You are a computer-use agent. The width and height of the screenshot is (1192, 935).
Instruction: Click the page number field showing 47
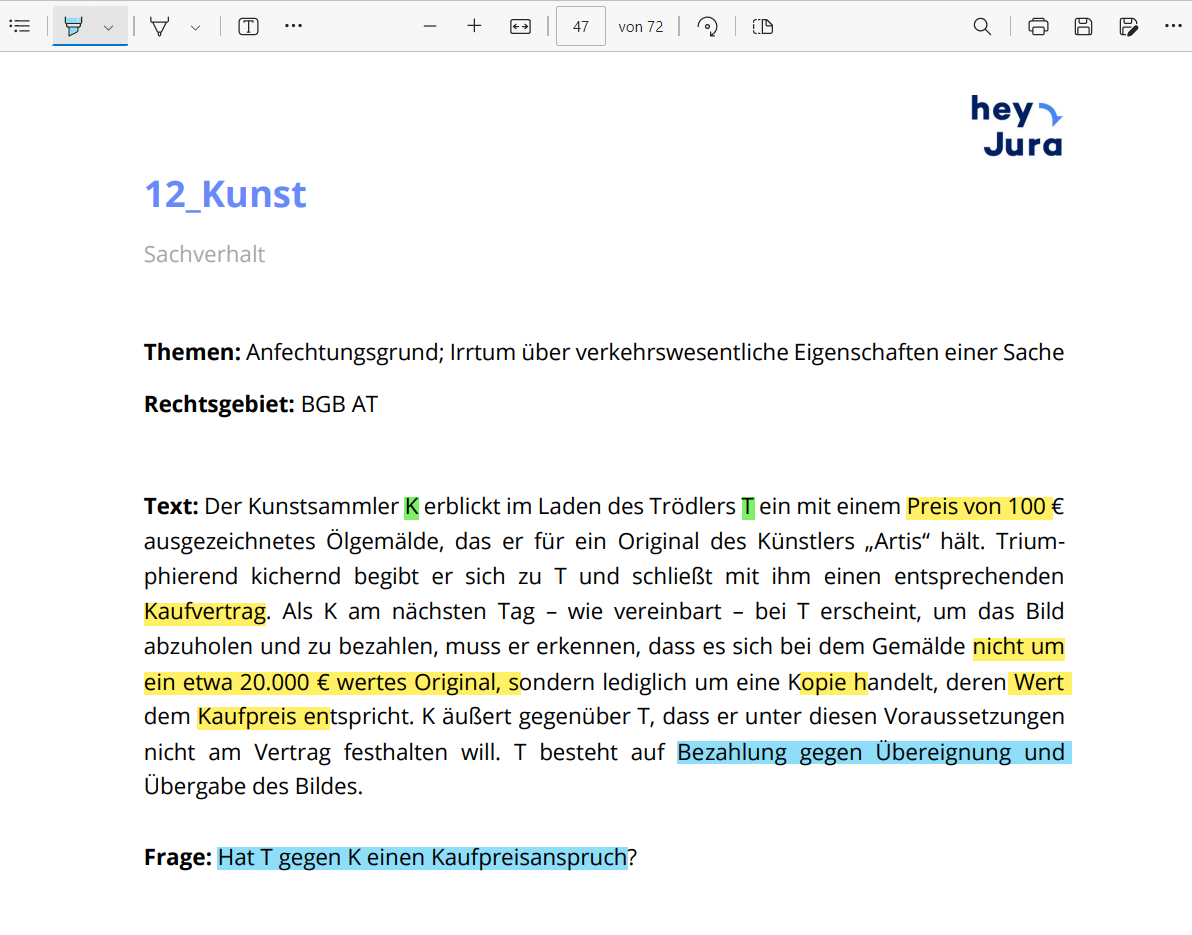[x=580, y=27]
